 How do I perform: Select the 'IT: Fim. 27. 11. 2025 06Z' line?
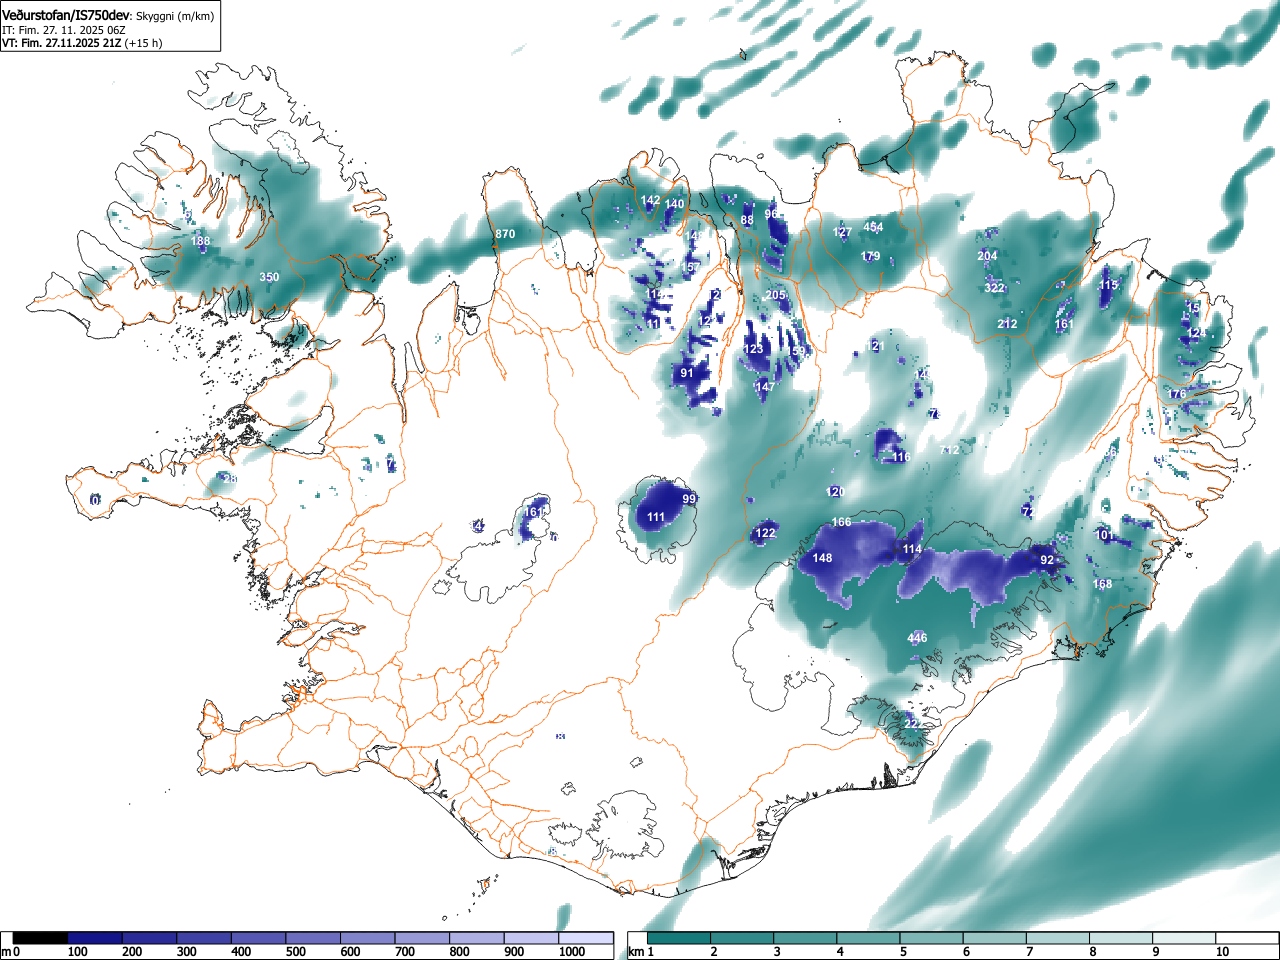pos(64,30)
